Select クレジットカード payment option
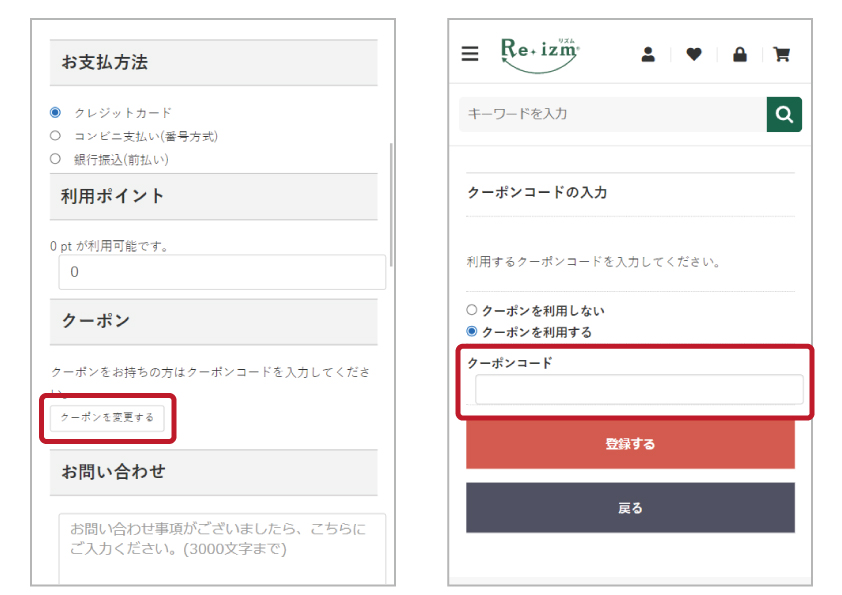842x595 pixels. (55, 113)
